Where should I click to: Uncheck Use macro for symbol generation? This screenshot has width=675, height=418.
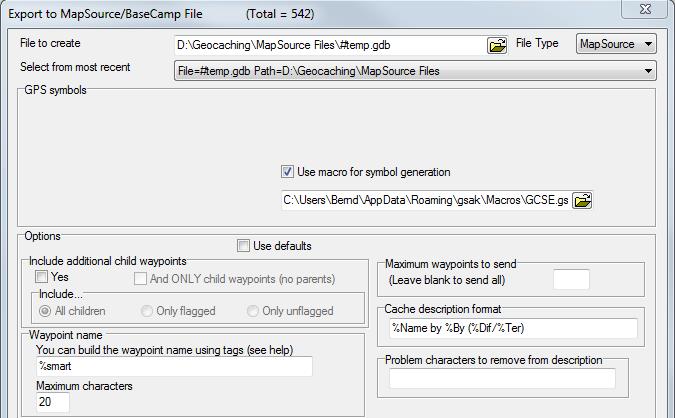coord(287,172)
